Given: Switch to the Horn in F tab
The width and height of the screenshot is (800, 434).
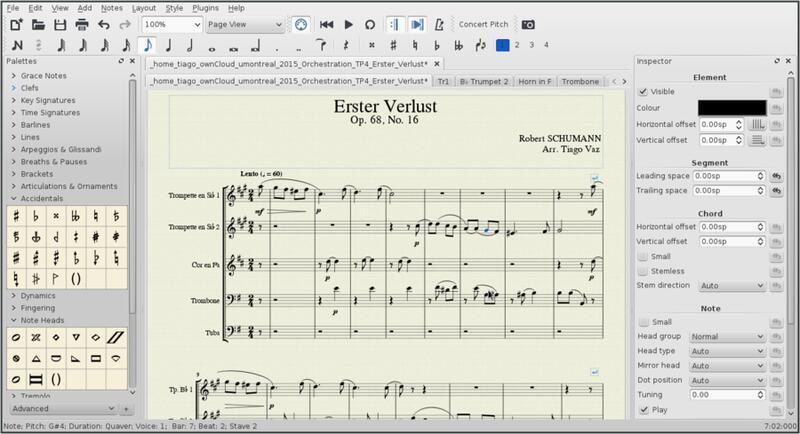Looking at the screenshot, I should [x=535, y=81].
